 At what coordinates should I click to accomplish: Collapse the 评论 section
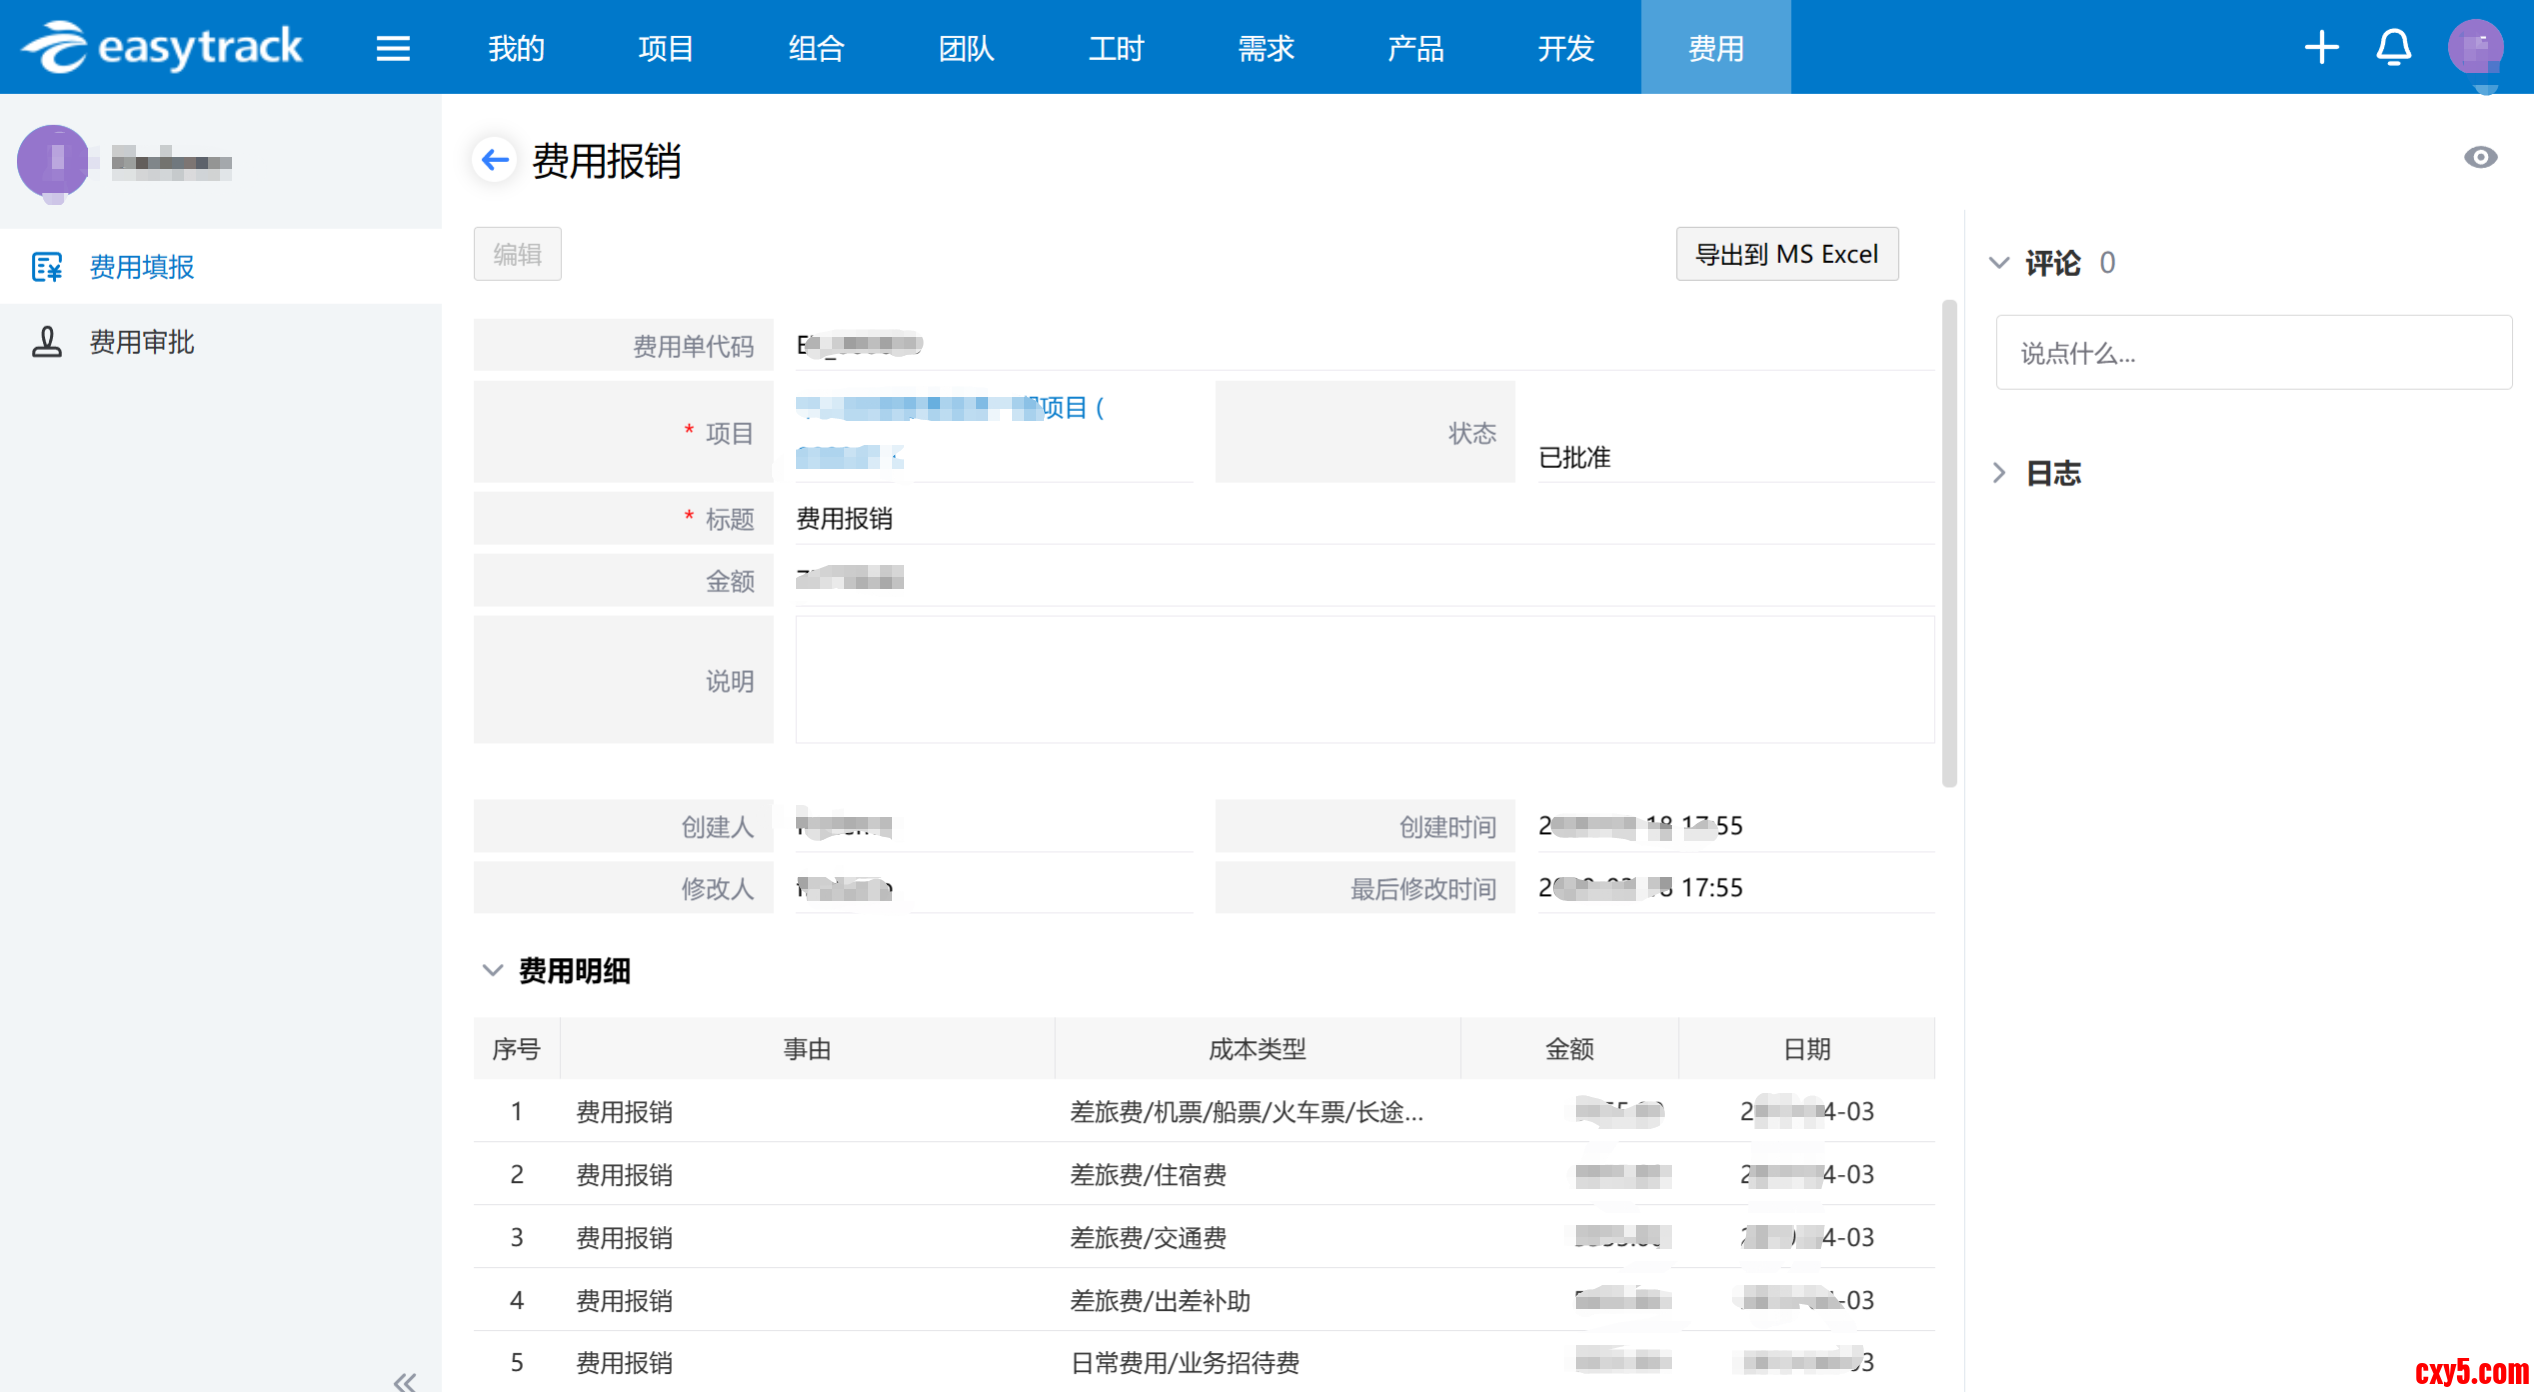coord(1999,263)
